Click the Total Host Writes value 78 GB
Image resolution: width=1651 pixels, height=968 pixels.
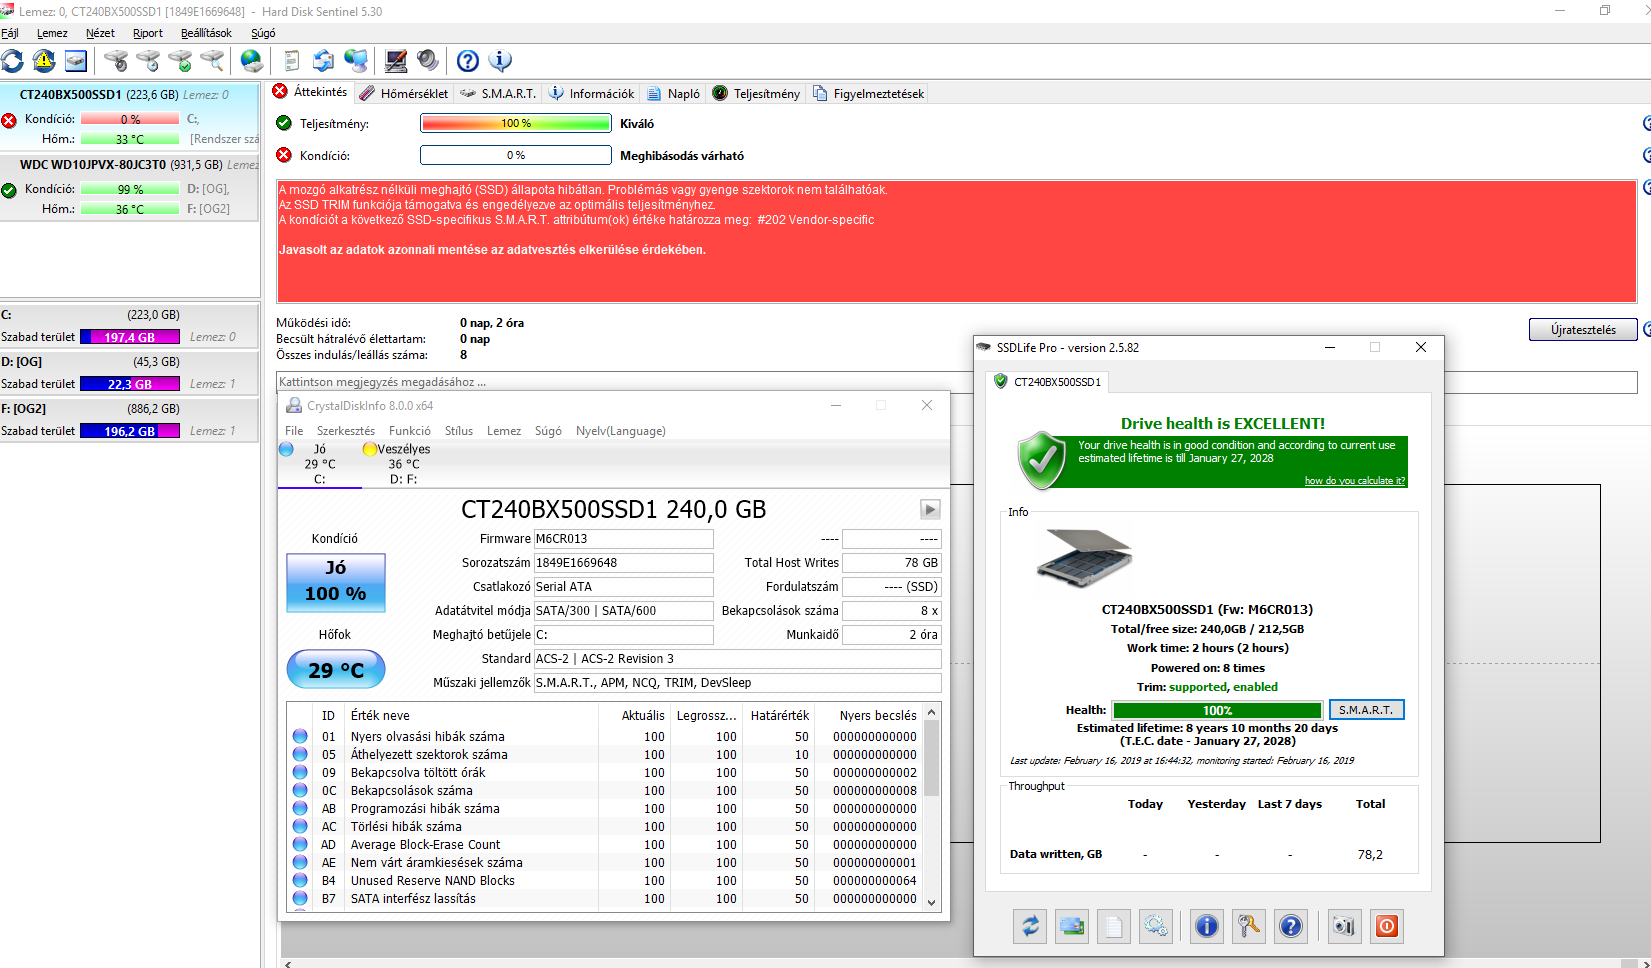click(891, 563)
